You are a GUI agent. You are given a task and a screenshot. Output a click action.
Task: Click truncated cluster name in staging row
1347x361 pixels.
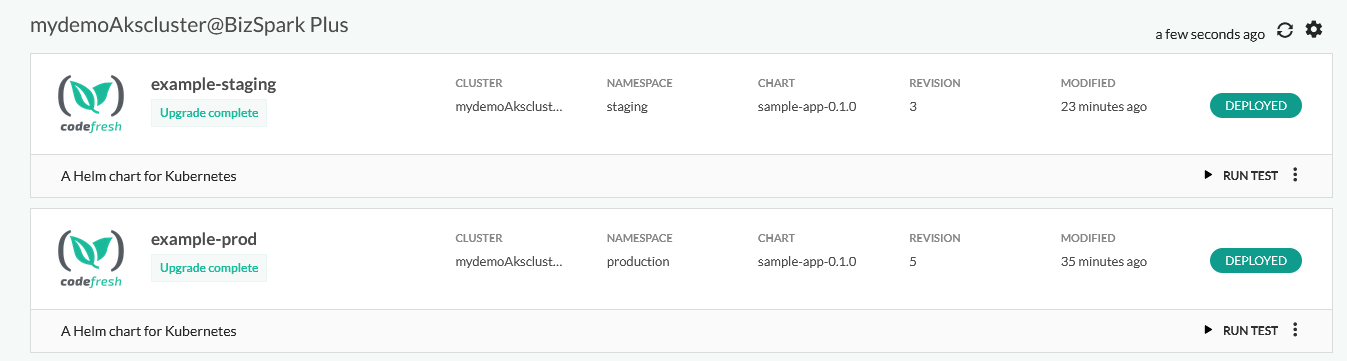509,106
